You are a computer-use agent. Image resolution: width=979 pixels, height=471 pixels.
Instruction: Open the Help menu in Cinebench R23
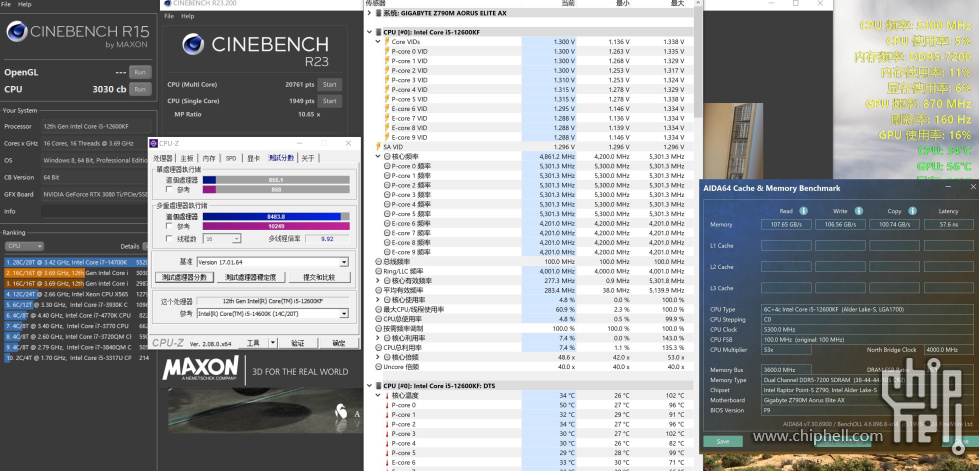click(188, 16)
